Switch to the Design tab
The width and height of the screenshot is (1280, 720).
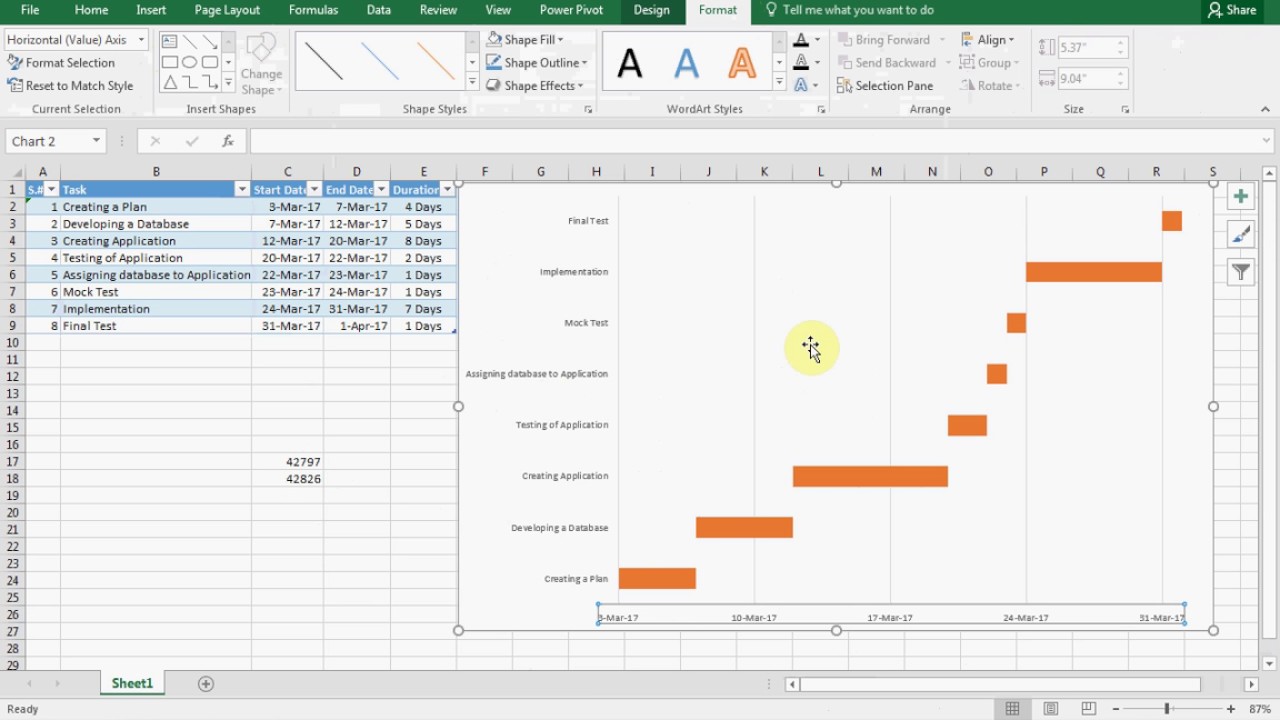(652, 10)
